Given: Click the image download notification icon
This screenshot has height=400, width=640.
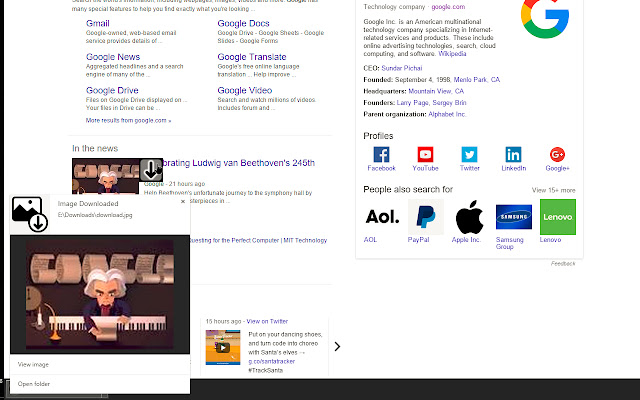Looking at the screenshot, I should [30, 214].
